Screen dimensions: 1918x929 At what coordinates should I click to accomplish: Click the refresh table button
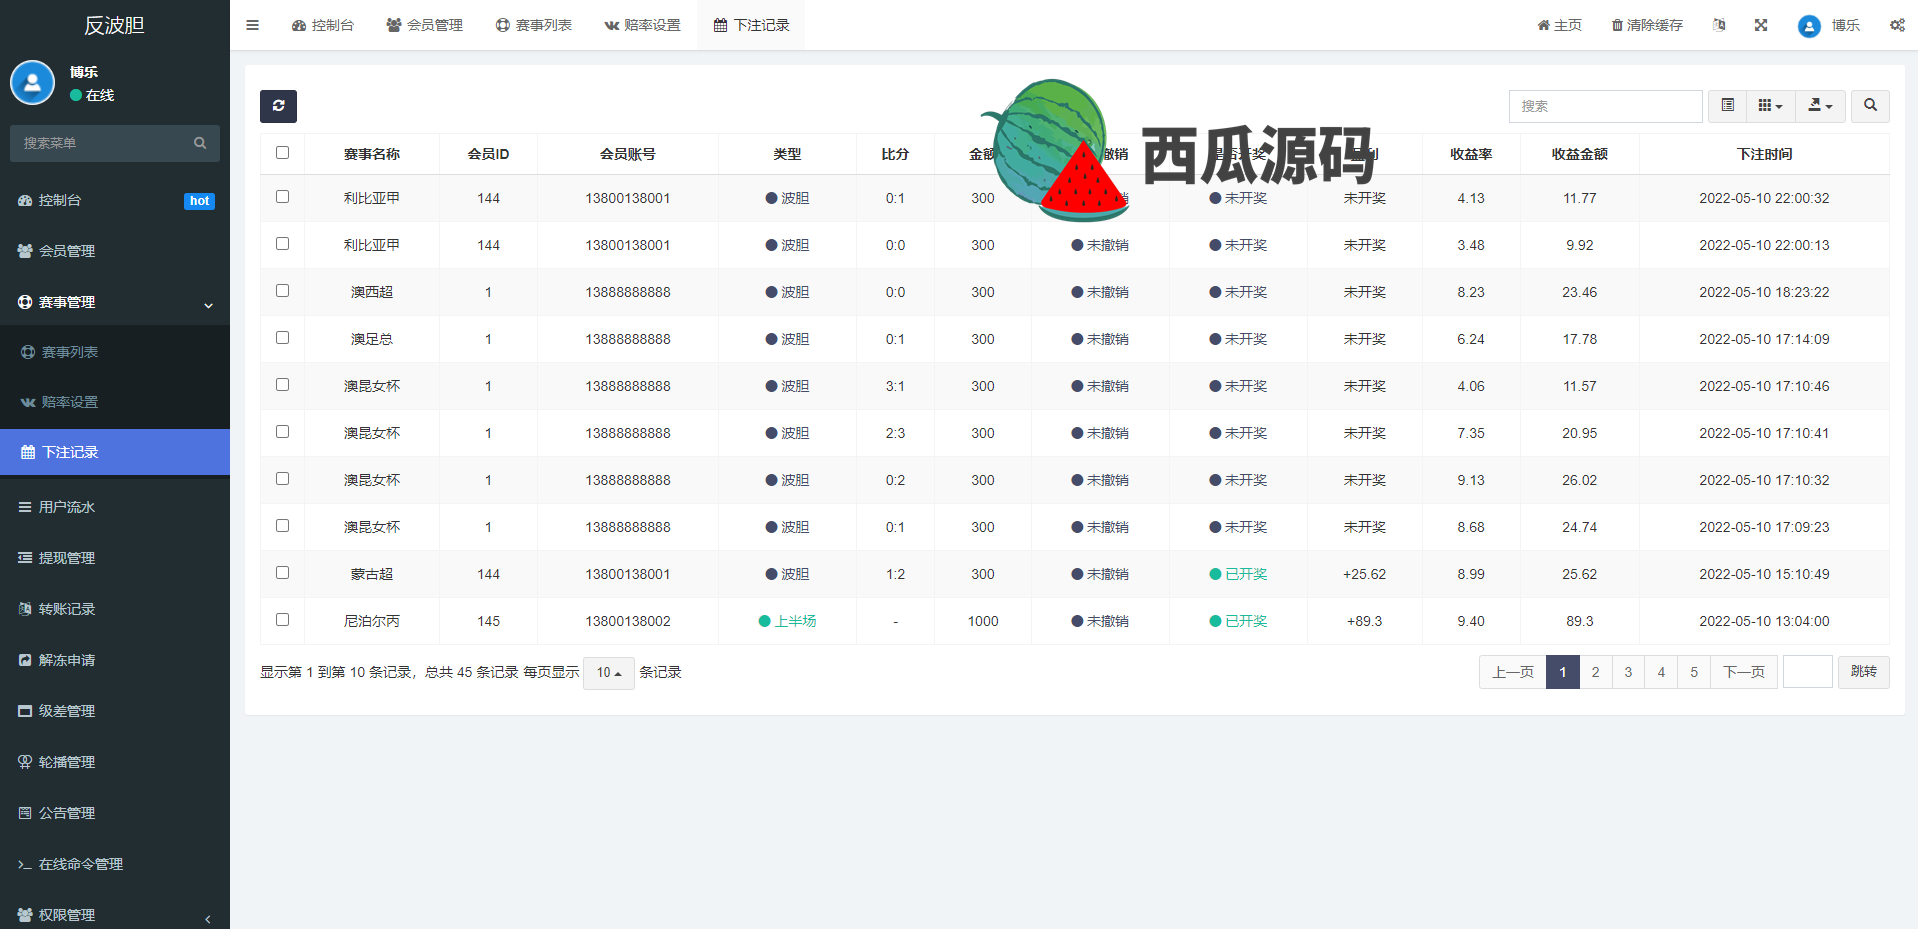click(x=278, y=106)
